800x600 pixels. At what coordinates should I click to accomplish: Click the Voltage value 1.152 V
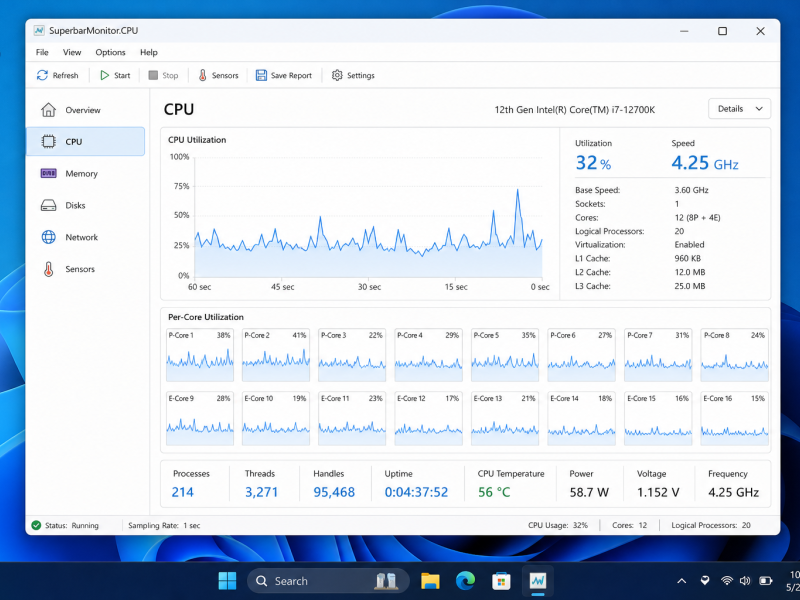pos(658,492)
